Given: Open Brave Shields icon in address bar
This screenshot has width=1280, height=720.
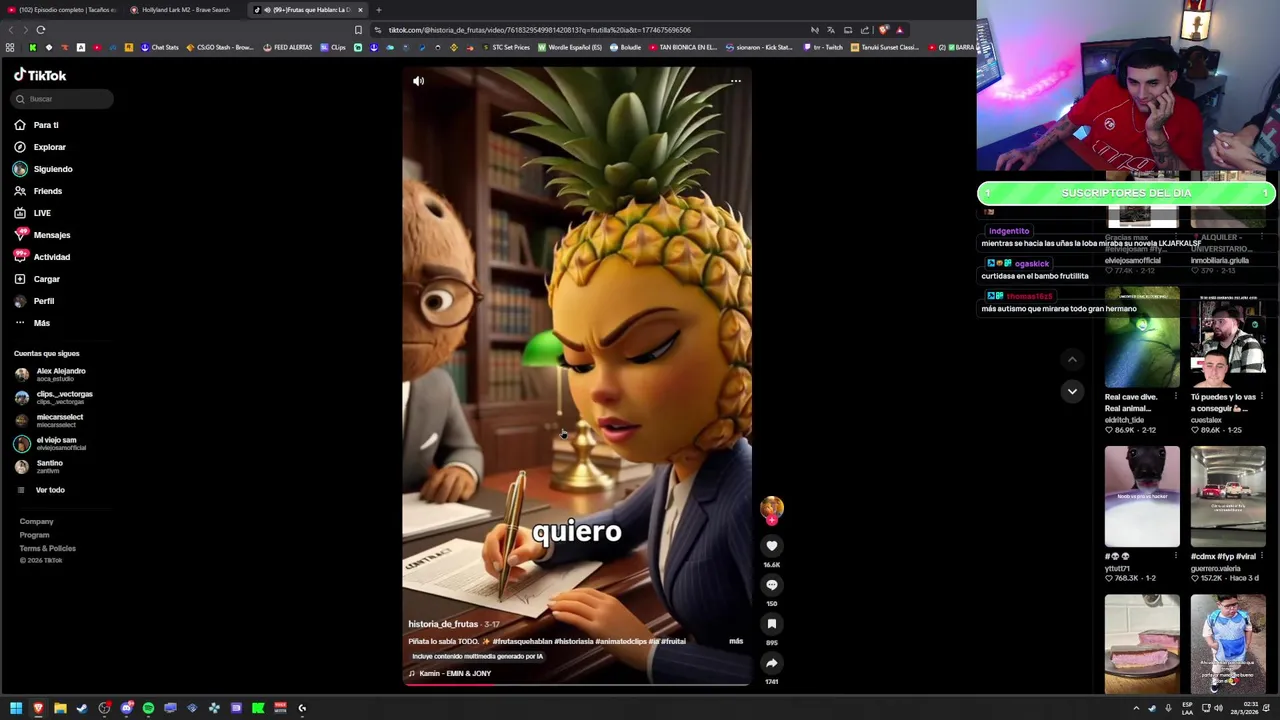Looking at the screenshot, I should [884, 30].
